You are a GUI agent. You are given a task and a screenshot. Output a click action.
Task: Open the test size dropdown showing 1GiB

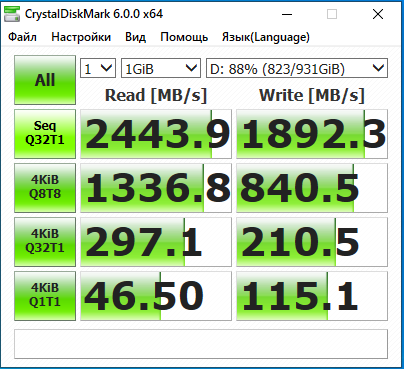161,68
